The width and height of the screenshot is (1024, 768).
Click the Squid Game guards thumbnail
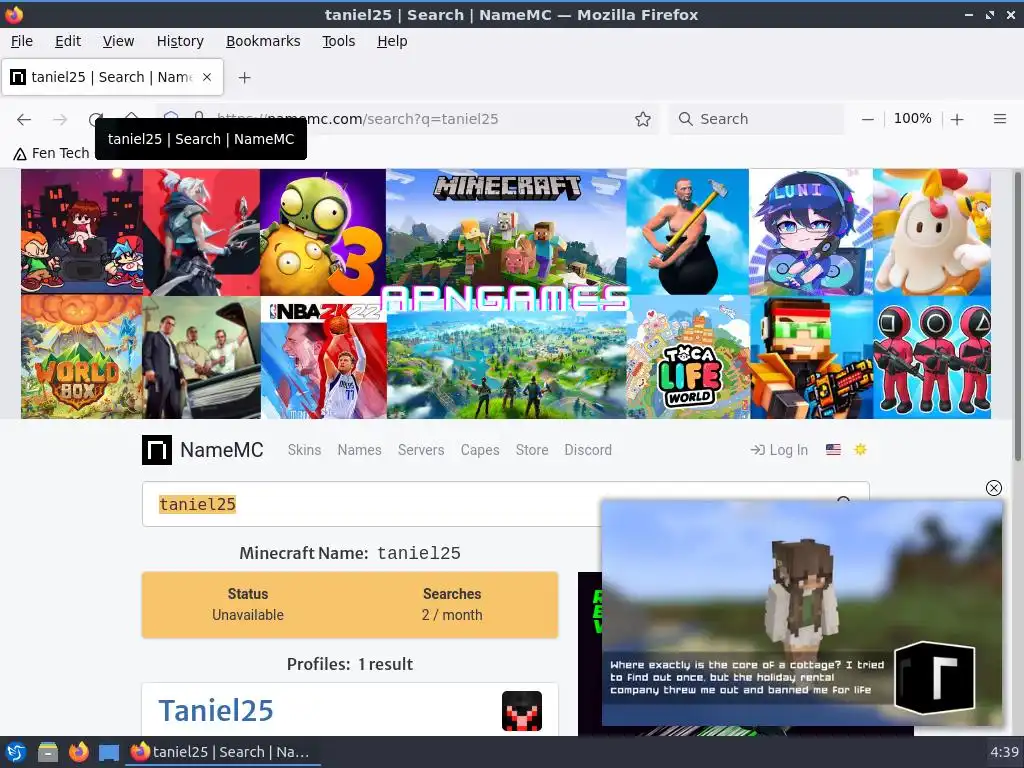[x=932, y=358]
